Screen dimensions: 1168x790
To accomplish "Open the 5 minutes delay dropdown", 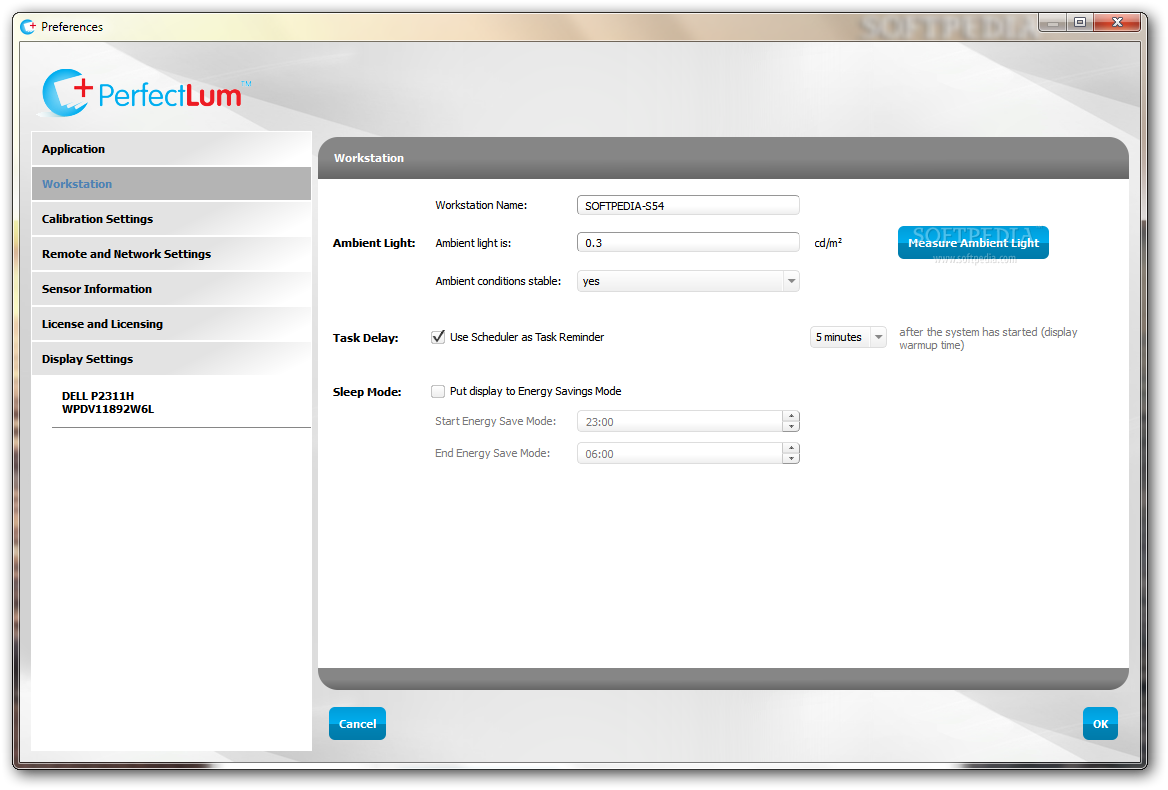I will point(848,337).
